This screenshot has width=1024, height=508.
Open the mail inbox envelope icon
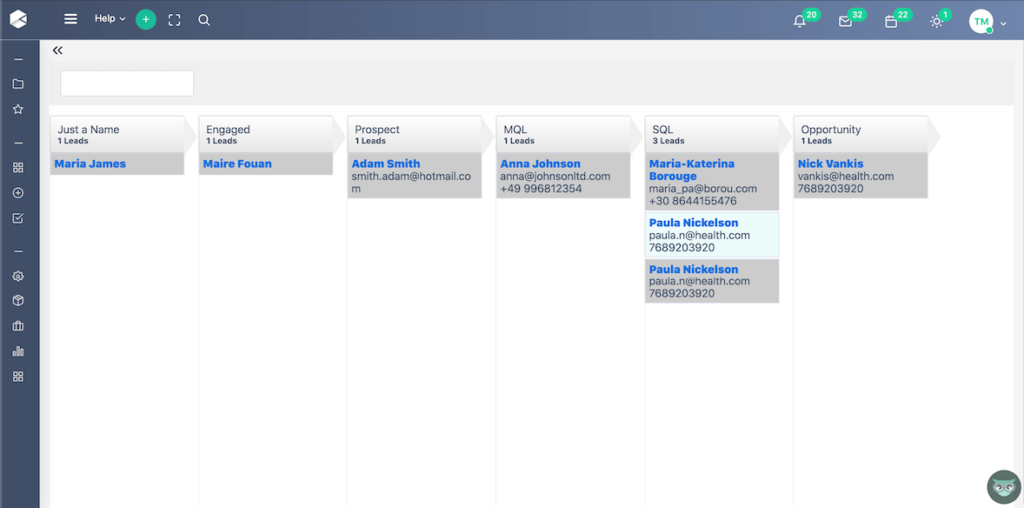pos(845,21)
